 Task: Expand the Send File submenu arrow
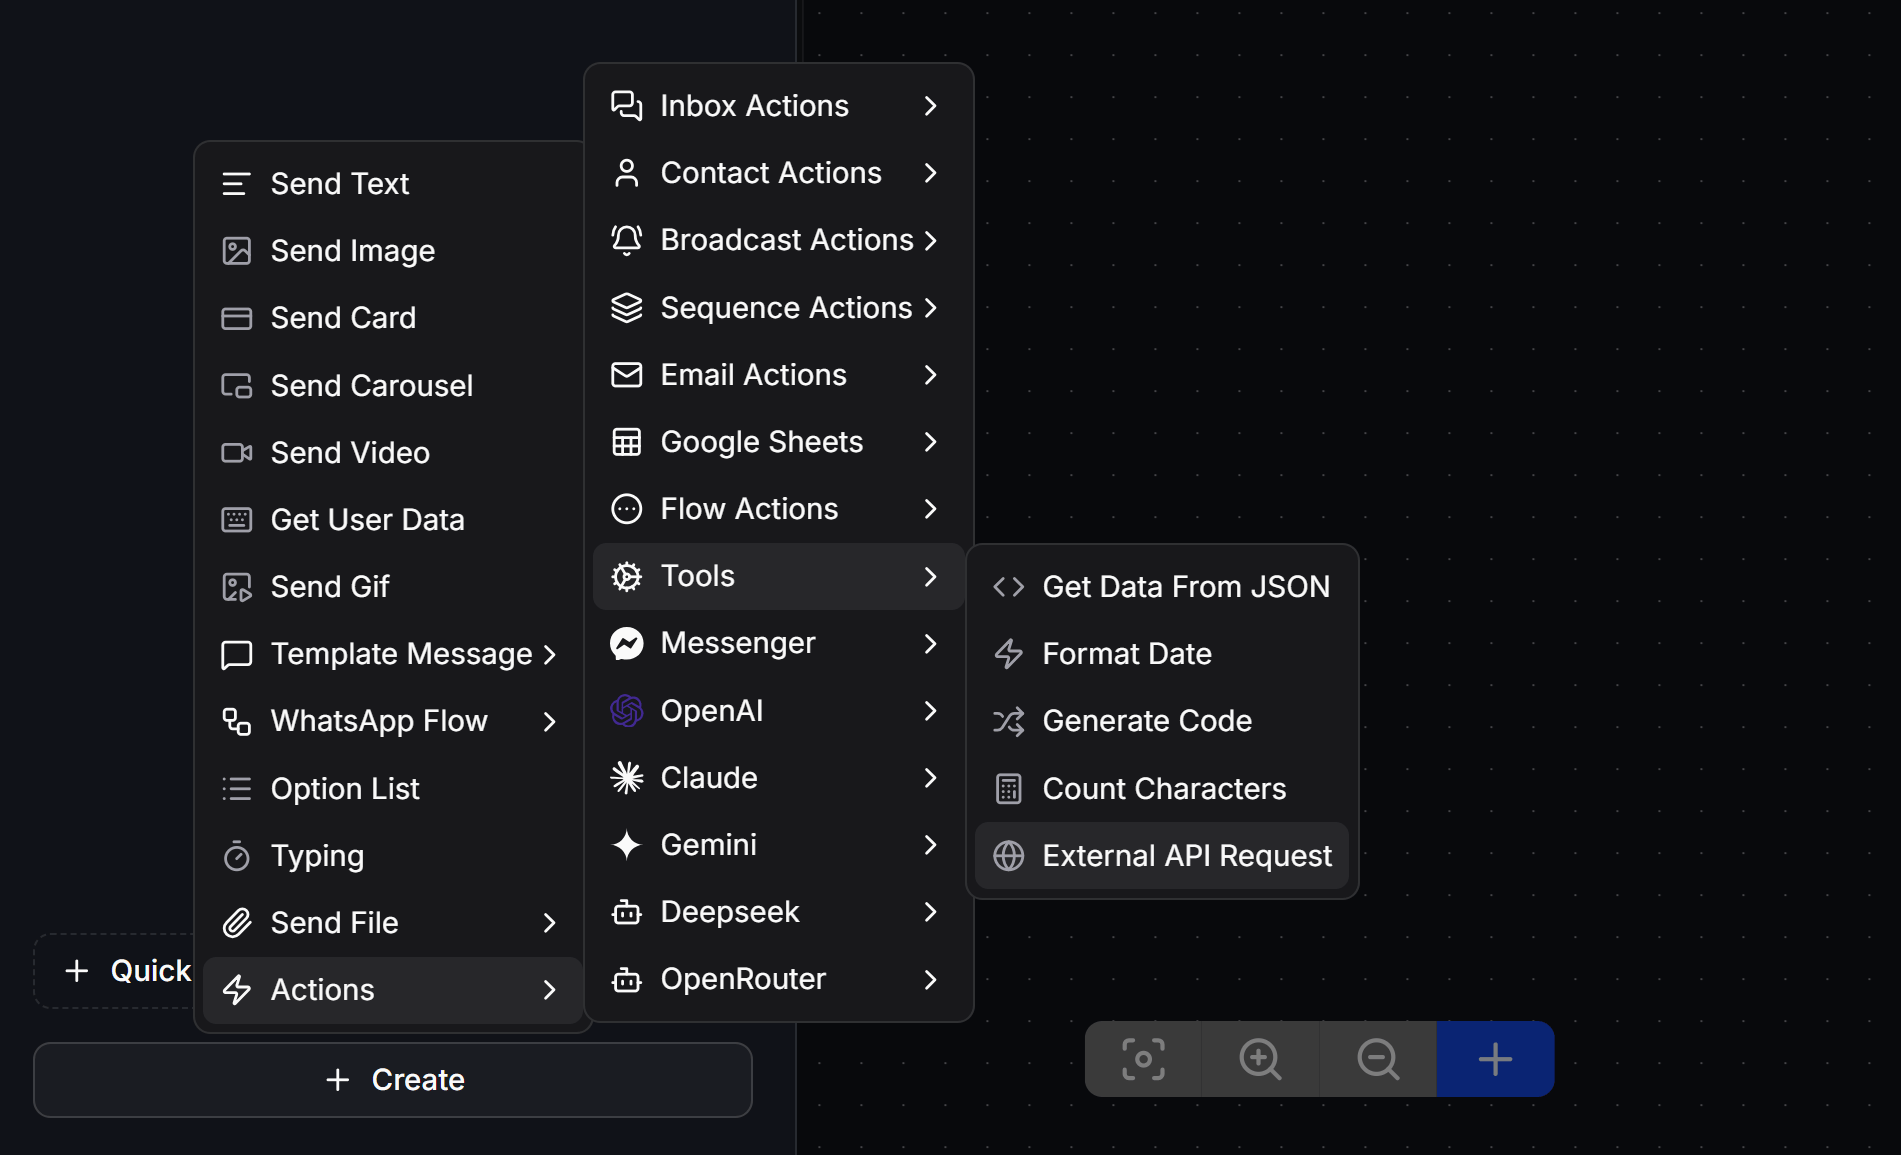click(x=549, y=923)
